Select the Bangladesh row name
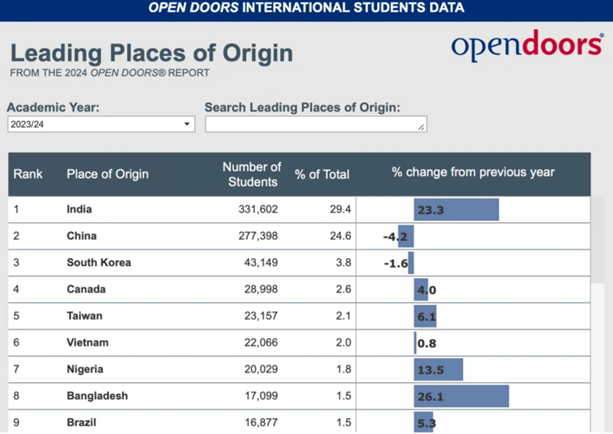613x434 pixels. [x=97, y=396]
